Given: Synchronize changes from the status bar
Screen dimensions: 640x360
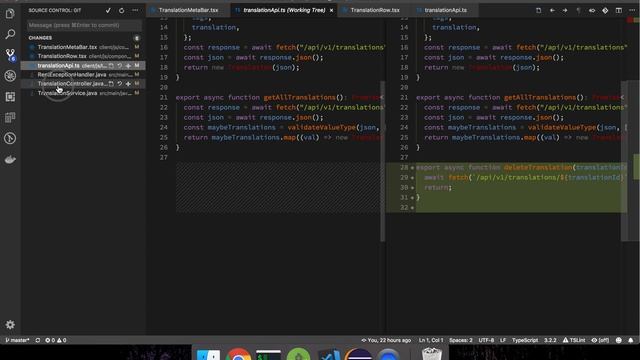Looking at the screenshot, I should [x=38, y=340].
